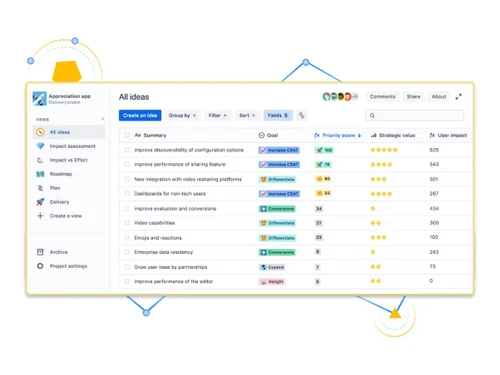Image resolution: width=500 pixels, height=375 pixels.
Task: Open the Group by dropdown
Action: 182,115
